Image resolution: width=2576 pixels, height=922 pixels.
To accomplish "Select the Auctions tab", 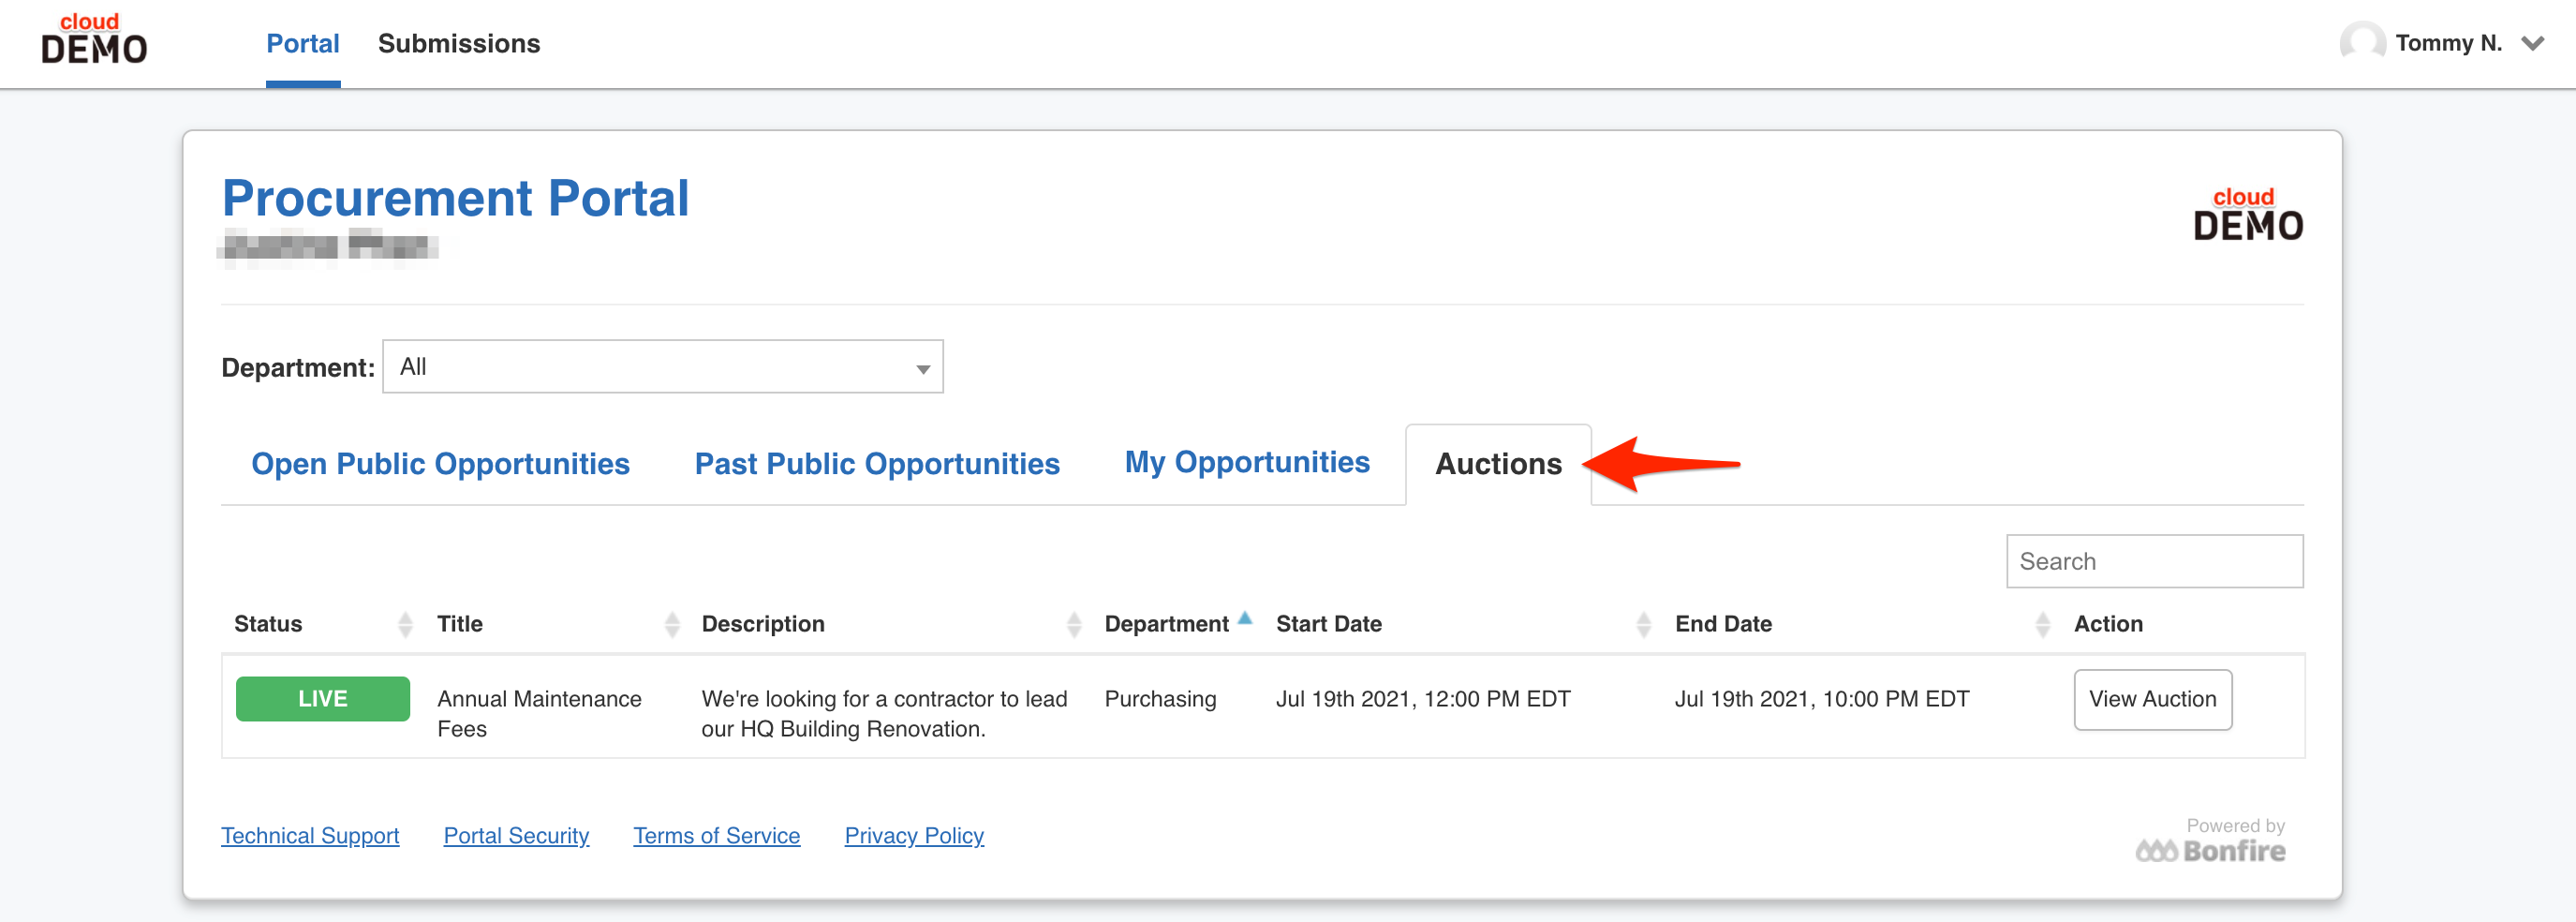I will (x=1498, y=464).
